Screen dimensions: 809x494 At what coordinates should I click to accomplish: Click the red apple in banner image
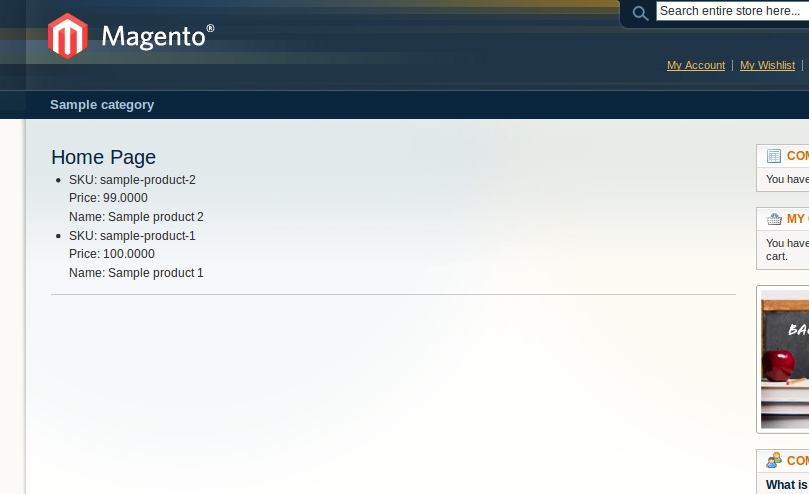[x=779, y=365]
